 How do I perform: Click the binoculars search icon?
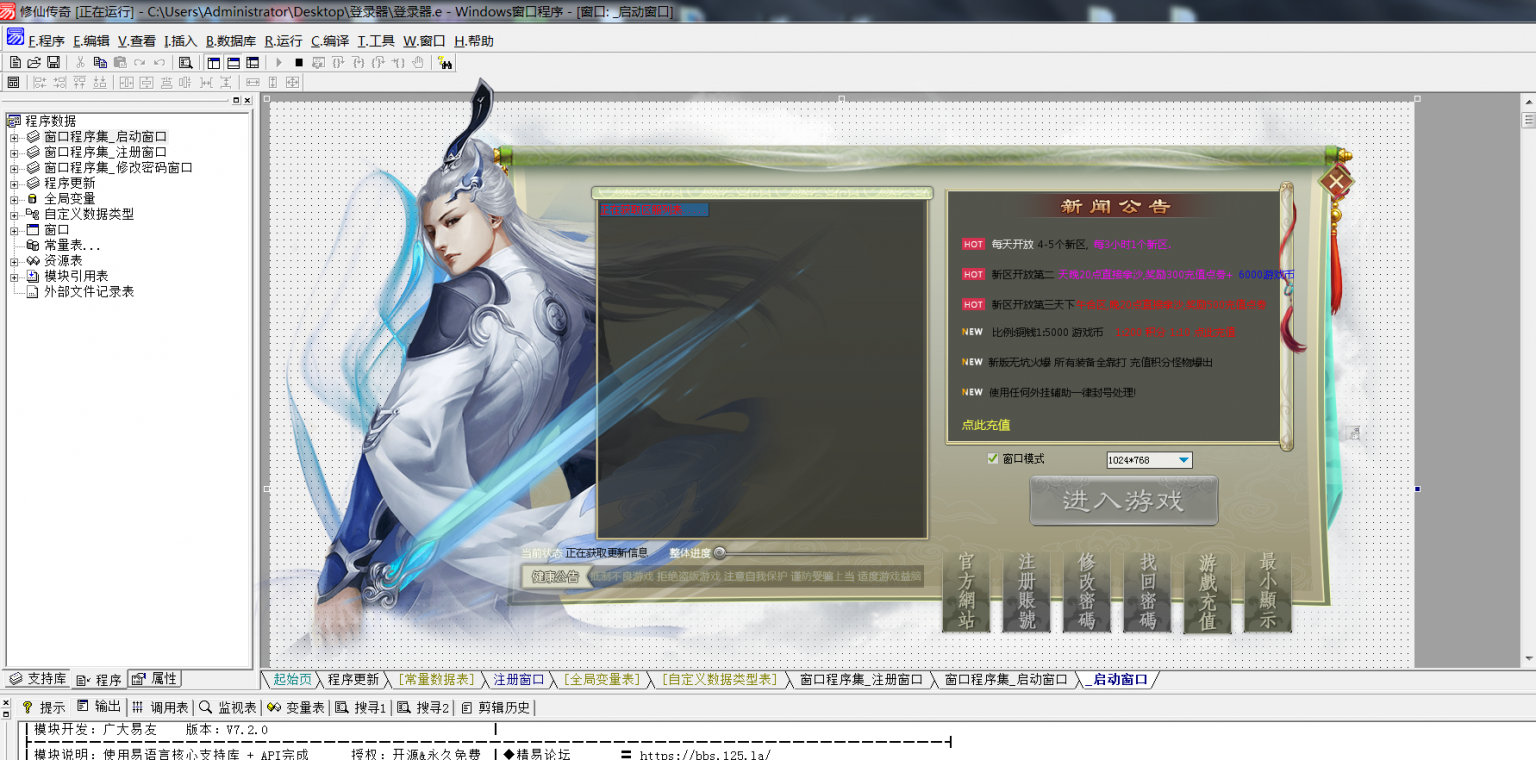[445, 62]
